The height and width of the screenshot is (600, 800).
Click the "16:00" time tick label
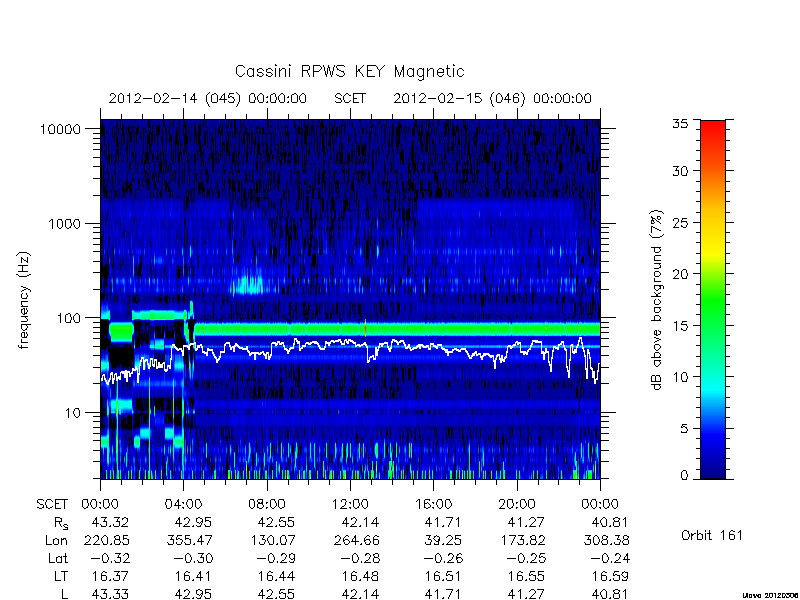434,505
